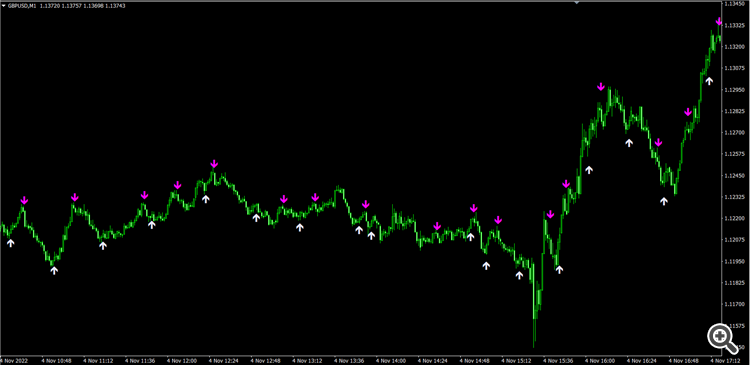Select the 1.11700 price scale label
Screen dimensions: 750x365
[x=735, y=304]
